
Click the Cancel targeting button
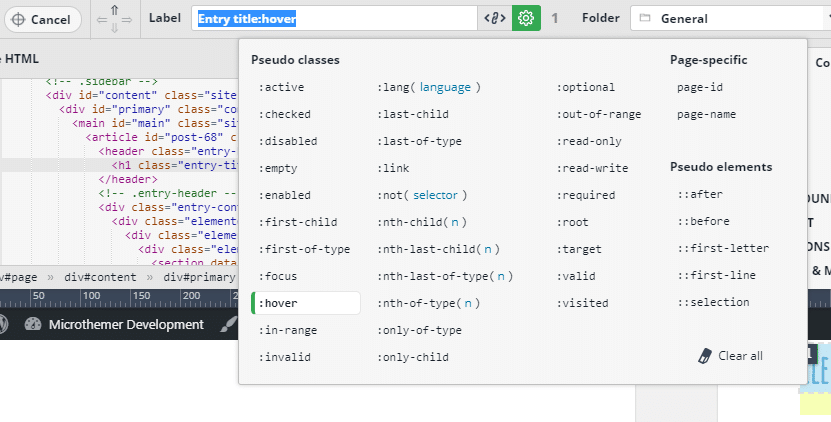pyautogui.click(x=43, y=20)
